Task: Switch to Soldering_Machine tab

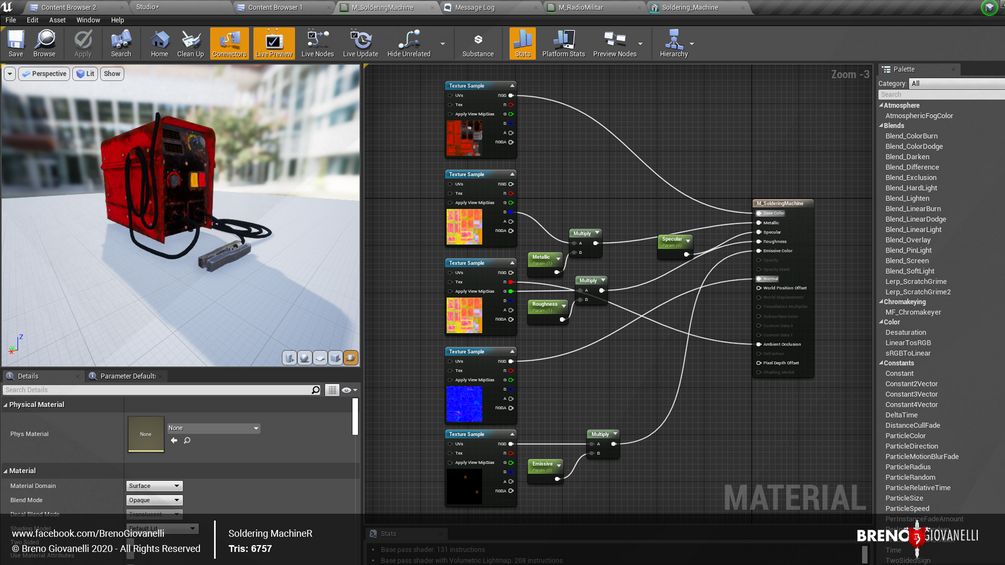Action: (x=690, y=8)
